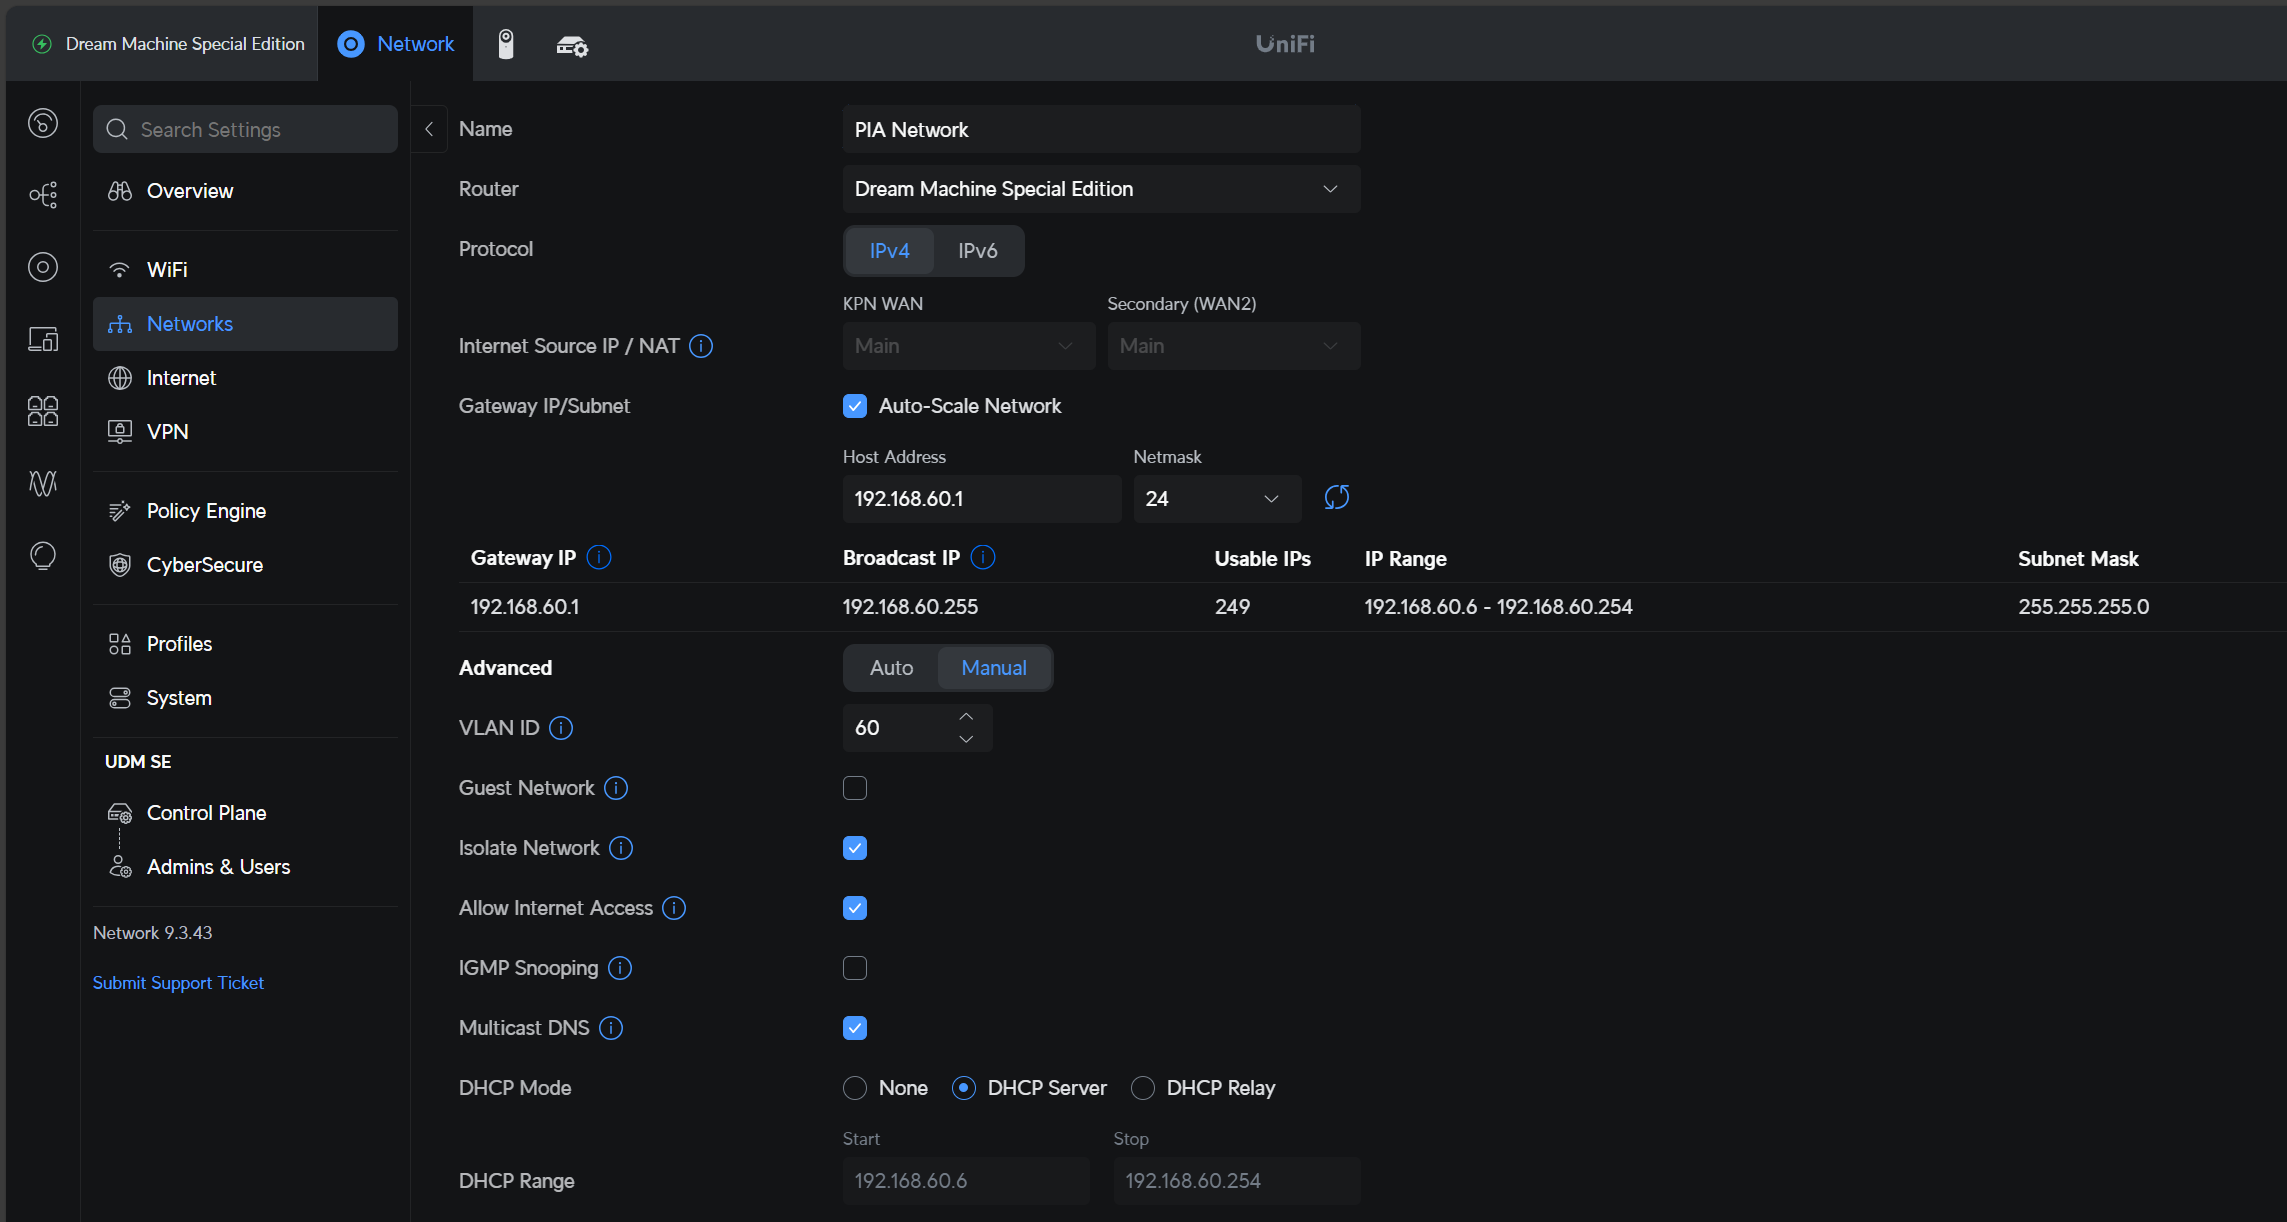This screenshot has width=2287, height=1222.
Task: Click the info icon next to Allow Internet Access
Action: (674, 908)
